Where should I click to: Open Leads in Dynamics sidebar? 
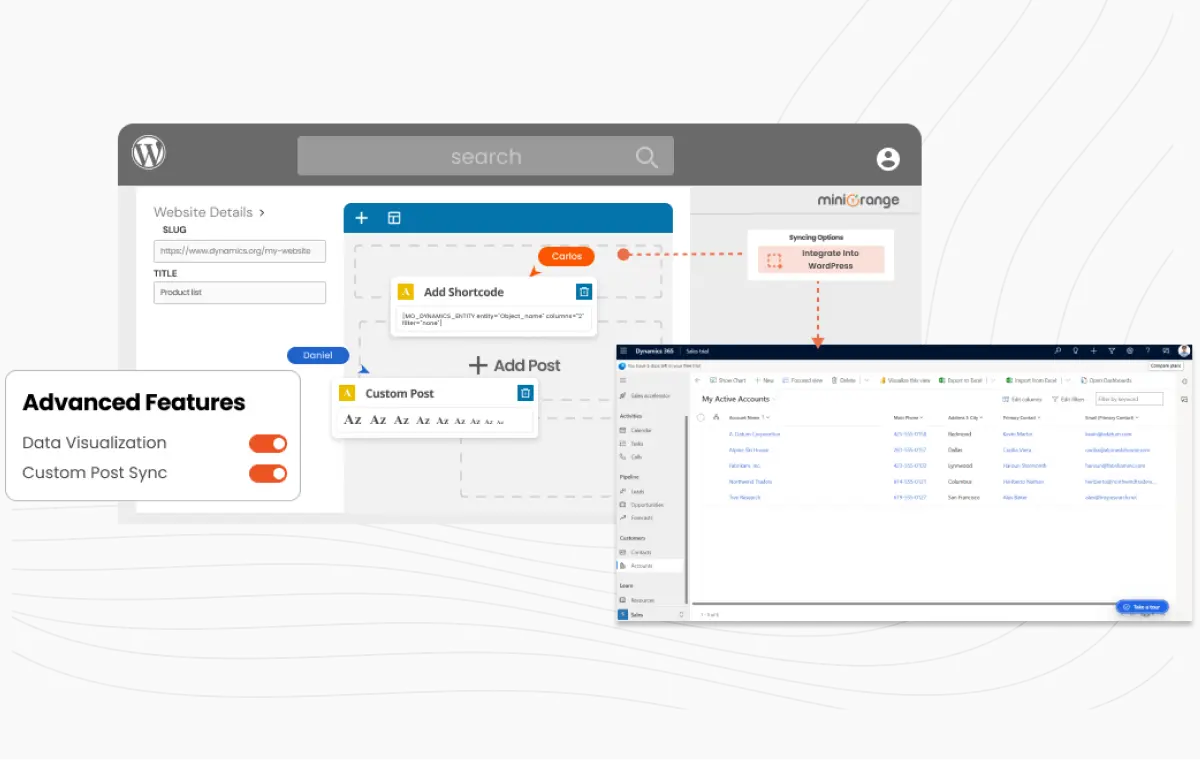(x=633, y=491)
